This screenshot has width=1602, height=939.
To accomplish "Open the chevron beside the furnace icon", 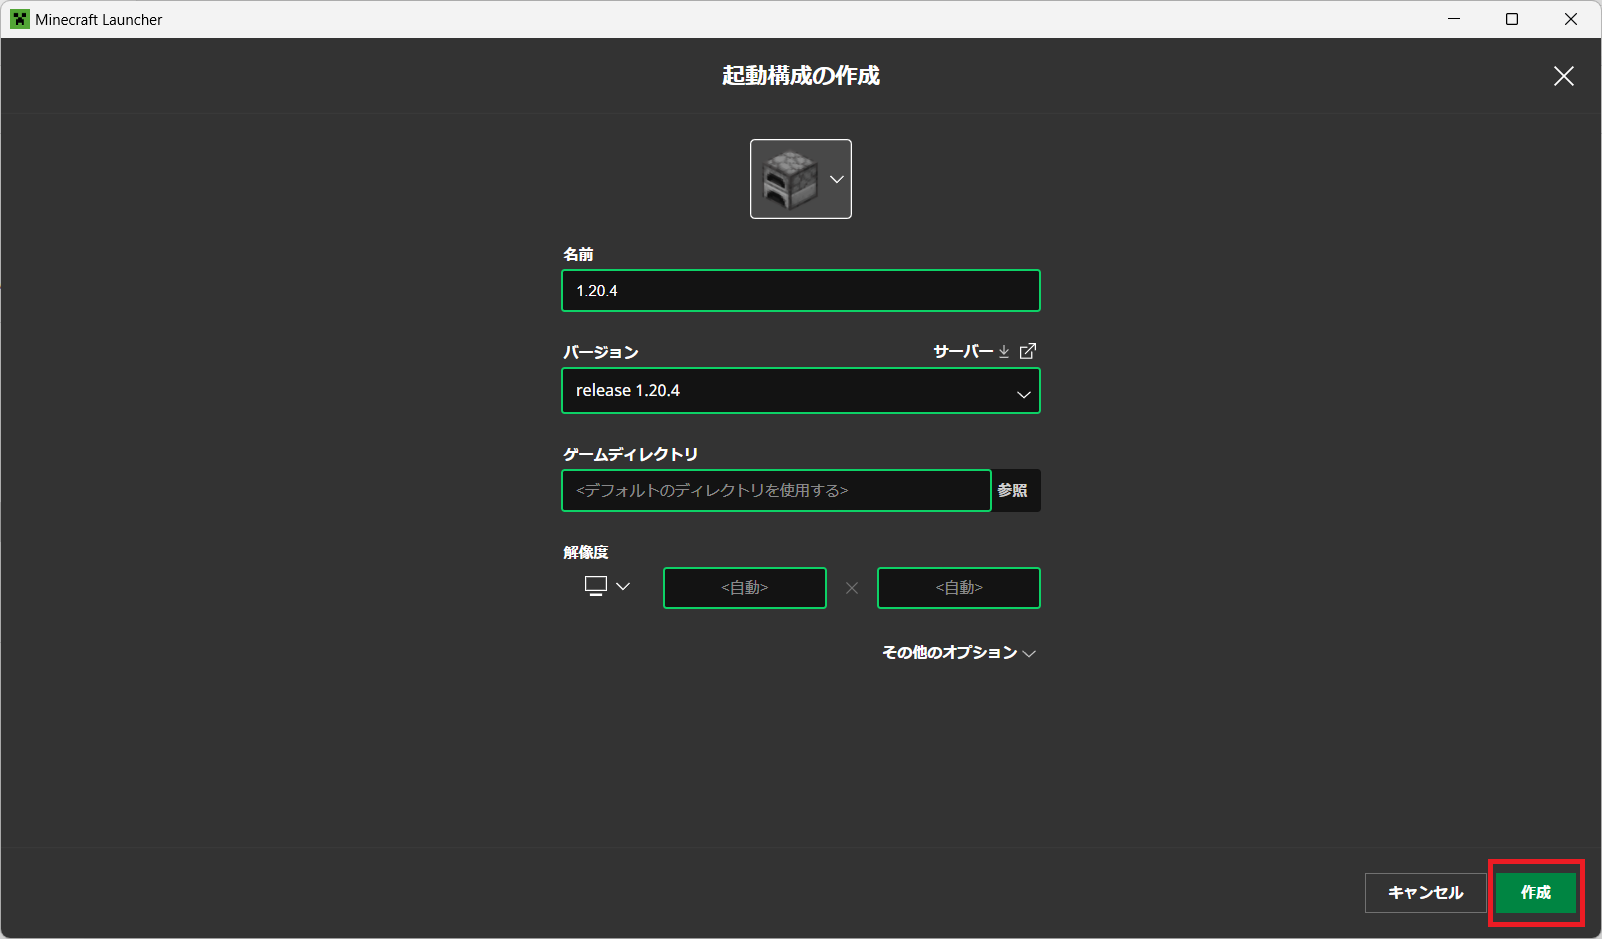I will coord(837,180).
